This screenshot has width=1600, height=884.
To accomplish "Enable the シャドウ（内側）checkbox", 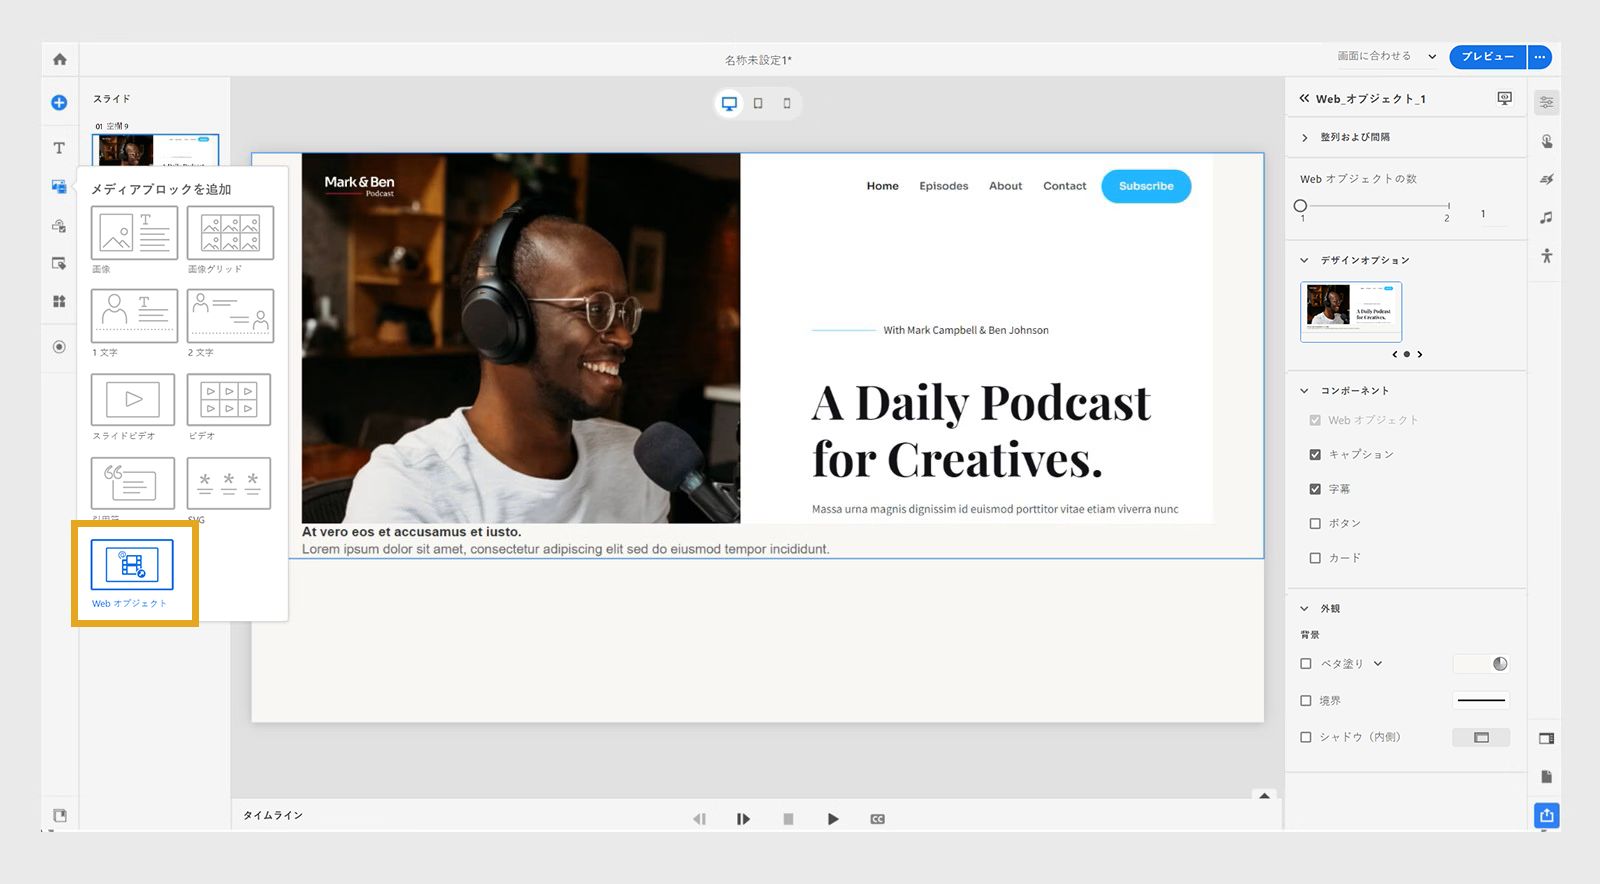I will pos(1306,737).
